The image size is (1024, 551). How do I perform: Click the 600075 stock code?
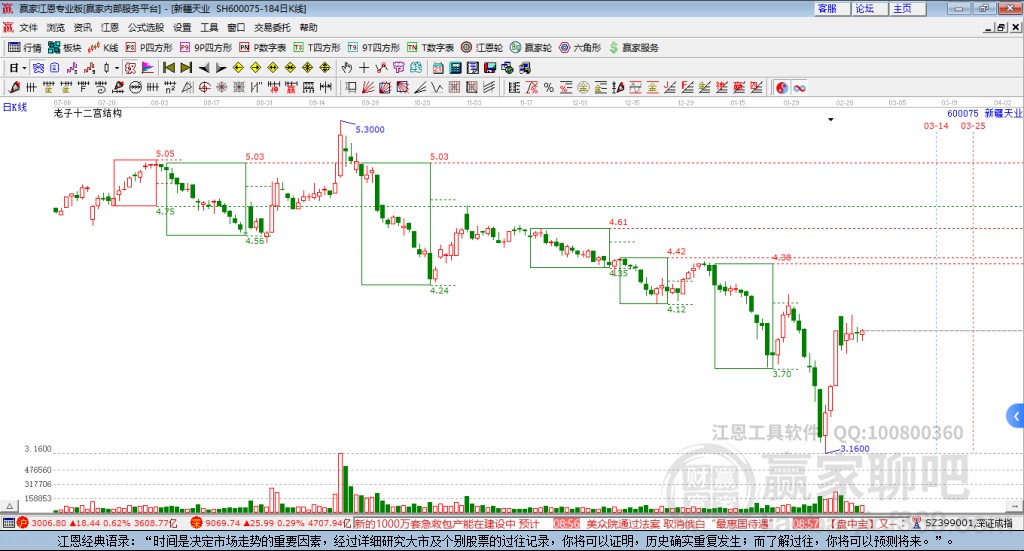pyautogui.click(x=963, y=114)
